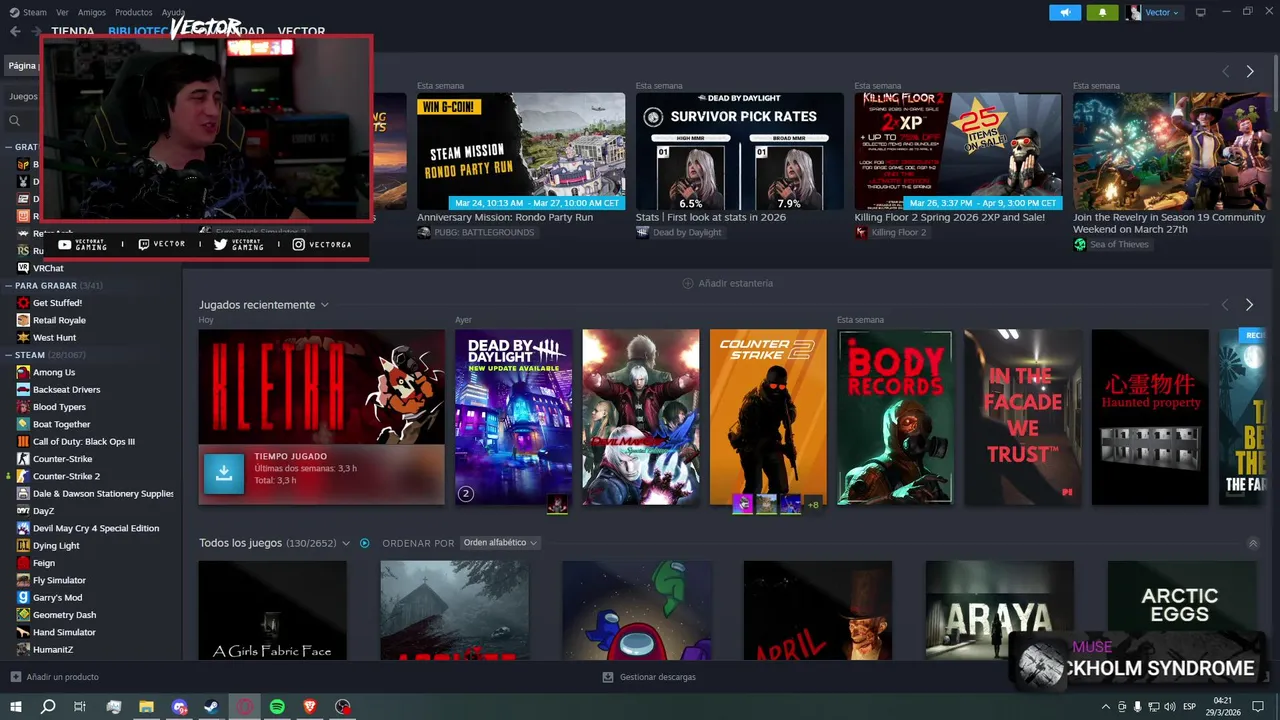Screen dimensions: 1280x720
Task: Select Call of Duty: Black Ops III
Action: tap(84, 442)
